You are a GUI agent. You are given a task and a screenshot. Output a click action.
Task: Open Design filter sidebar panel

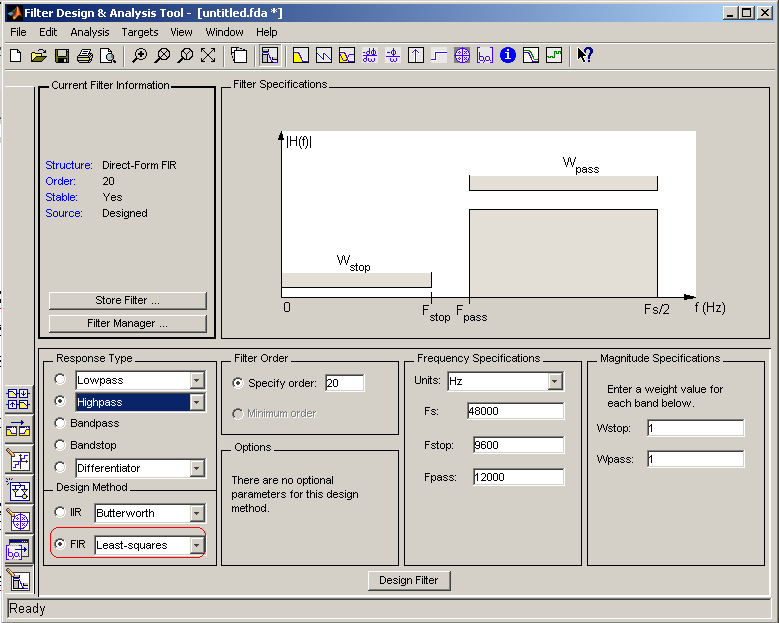[18, 580]
